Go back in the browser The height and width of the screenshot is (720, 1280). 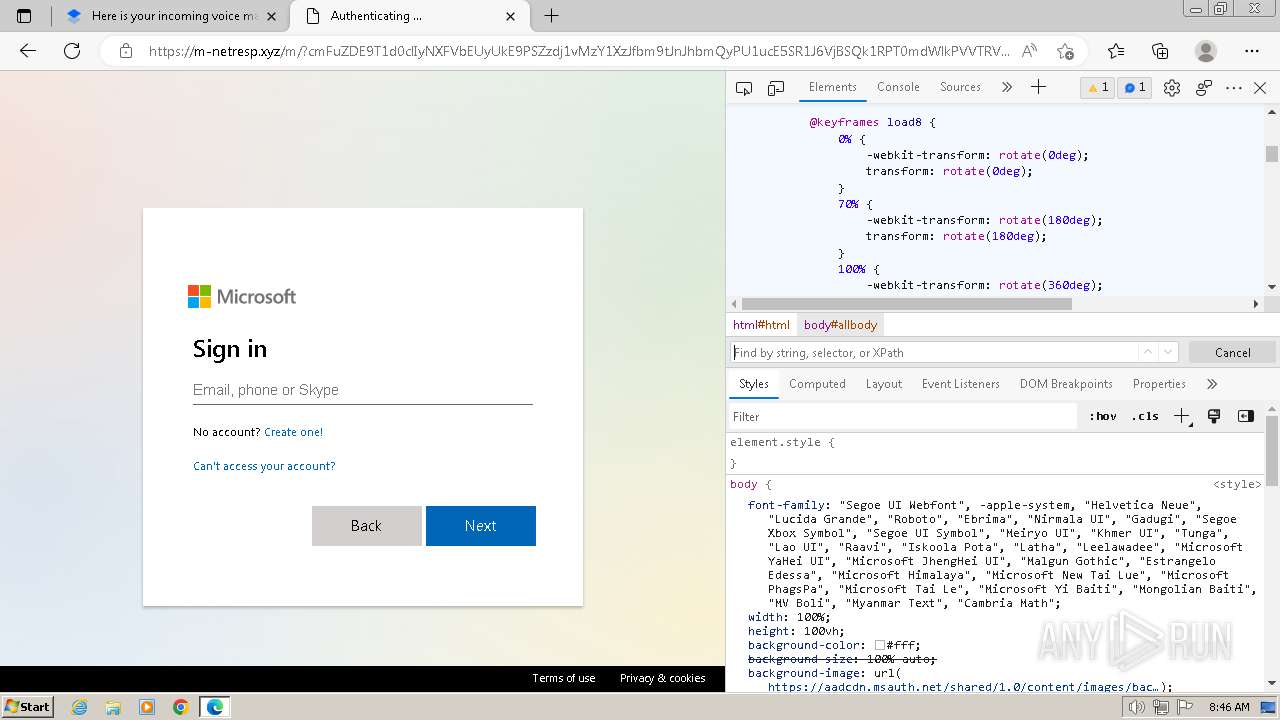pos(28,51)
